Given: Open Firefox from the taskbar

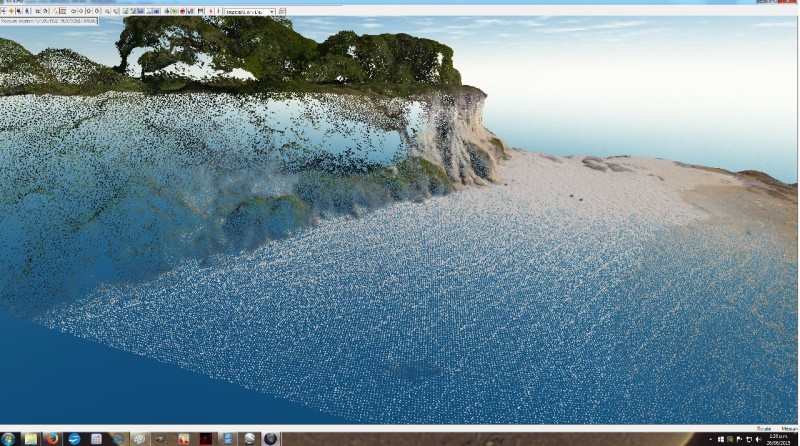Looking at the screenshot, I should [52, 439].
